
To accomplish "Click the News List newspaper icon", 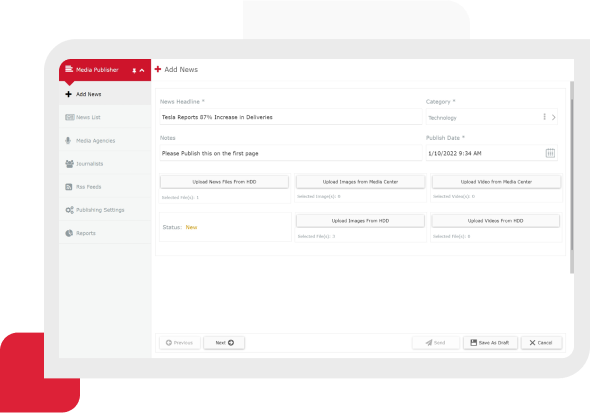I will [70, 117].
